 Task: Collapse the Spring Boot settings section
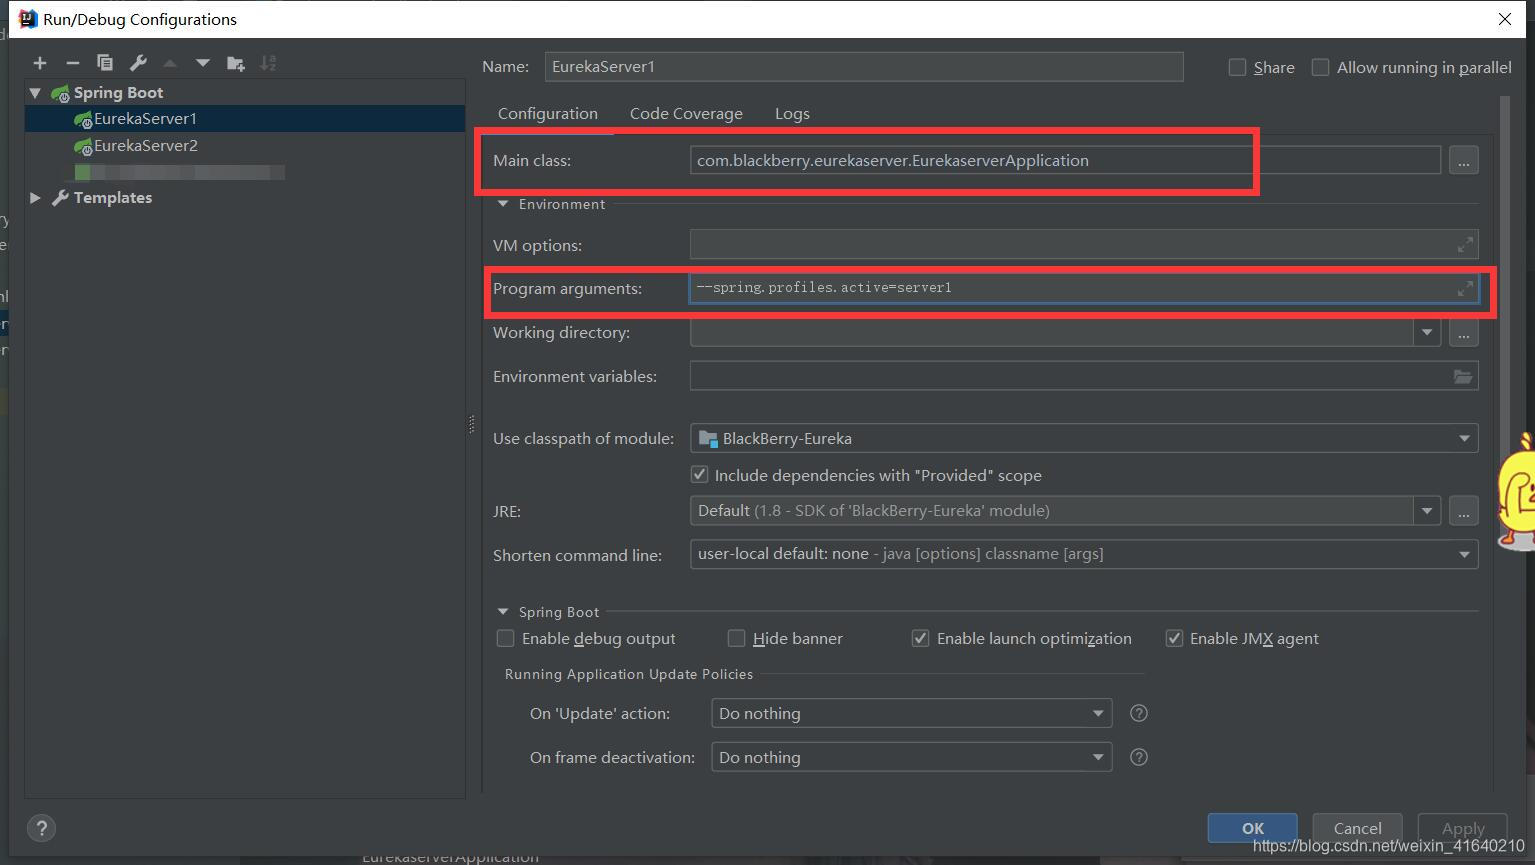pyautogui.click(x=503, y=612)
